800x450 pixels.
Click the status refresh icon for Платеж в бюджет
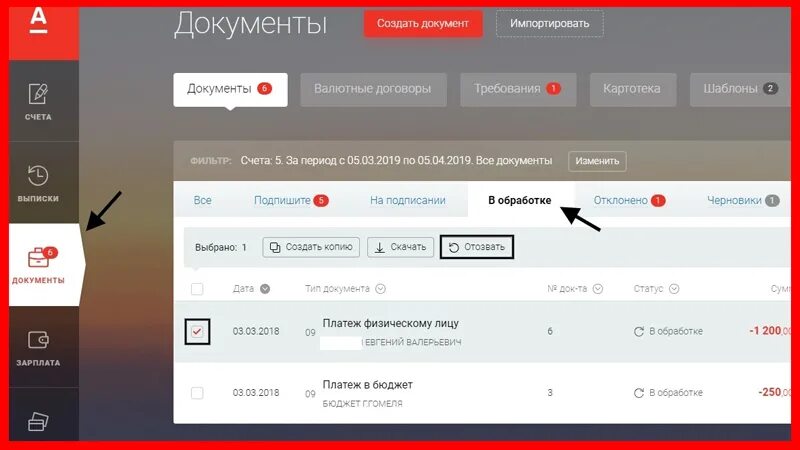click(638, 393)
